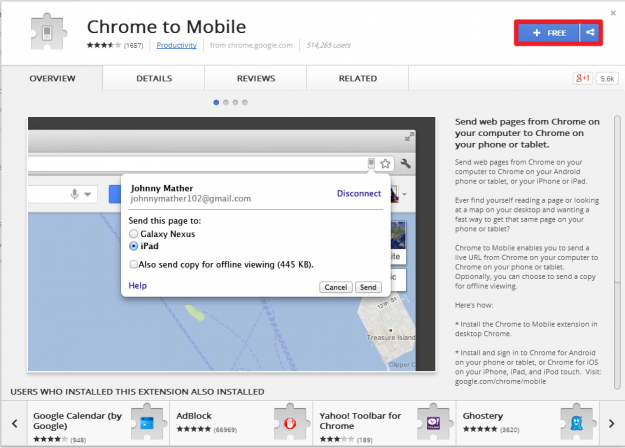Open the Productivity category link
Image resolution: width=625 pixels, height=448 pixels.
point(177,45)
